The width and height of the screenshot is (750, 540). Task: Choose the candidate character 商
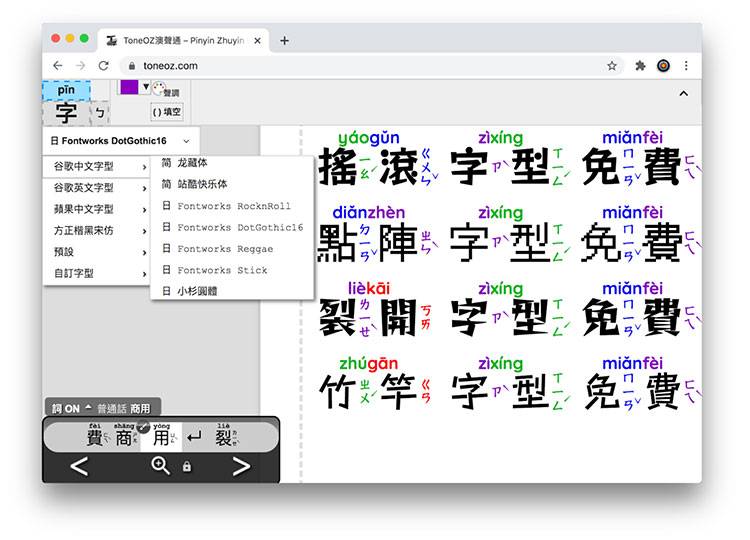[124, 437]
